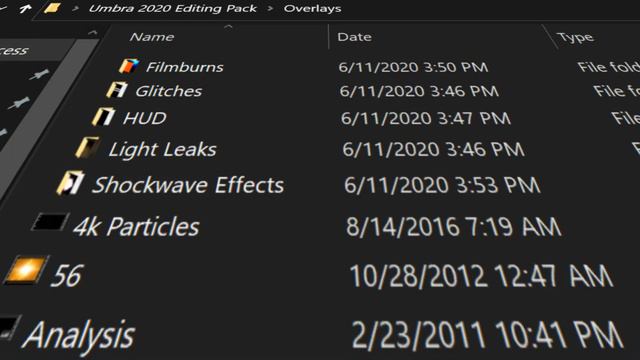Screen dimensions: 640x360
Task: Click the first pin icon in sidebar
Action: coord(40,74)
